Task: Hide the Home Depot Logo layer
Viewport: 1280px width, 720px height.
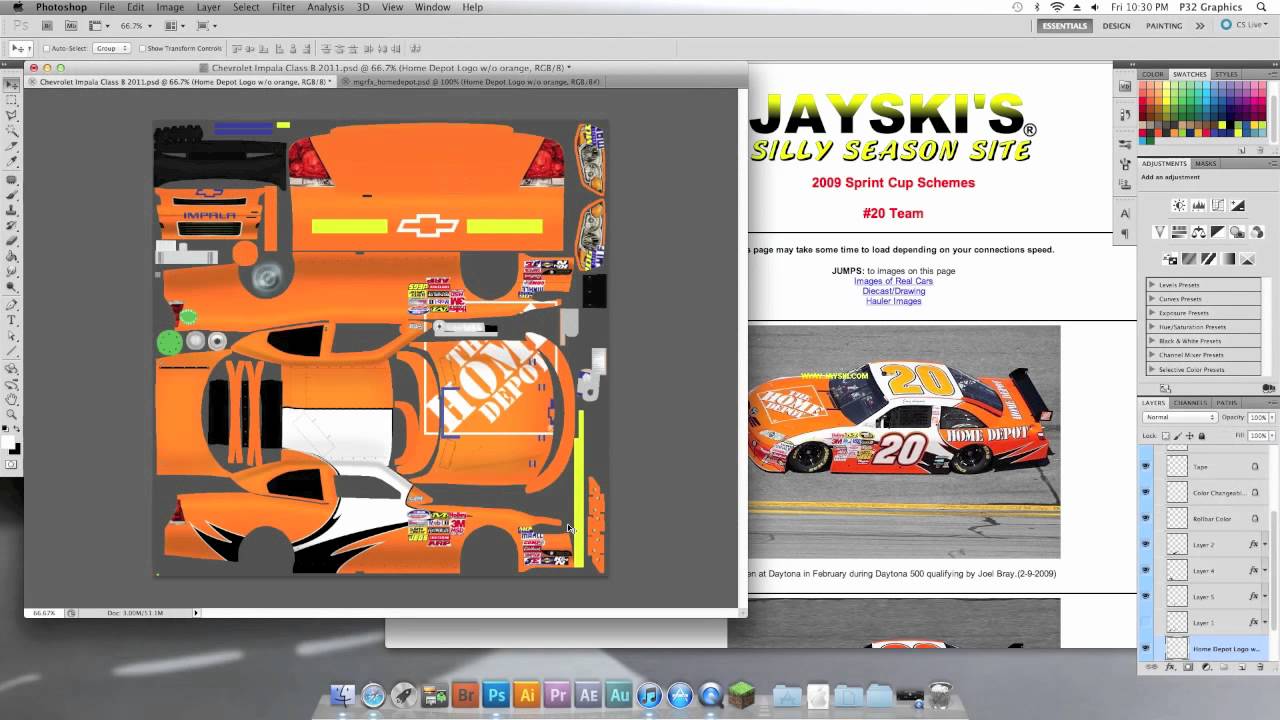Action: [x=1146, y=648]
